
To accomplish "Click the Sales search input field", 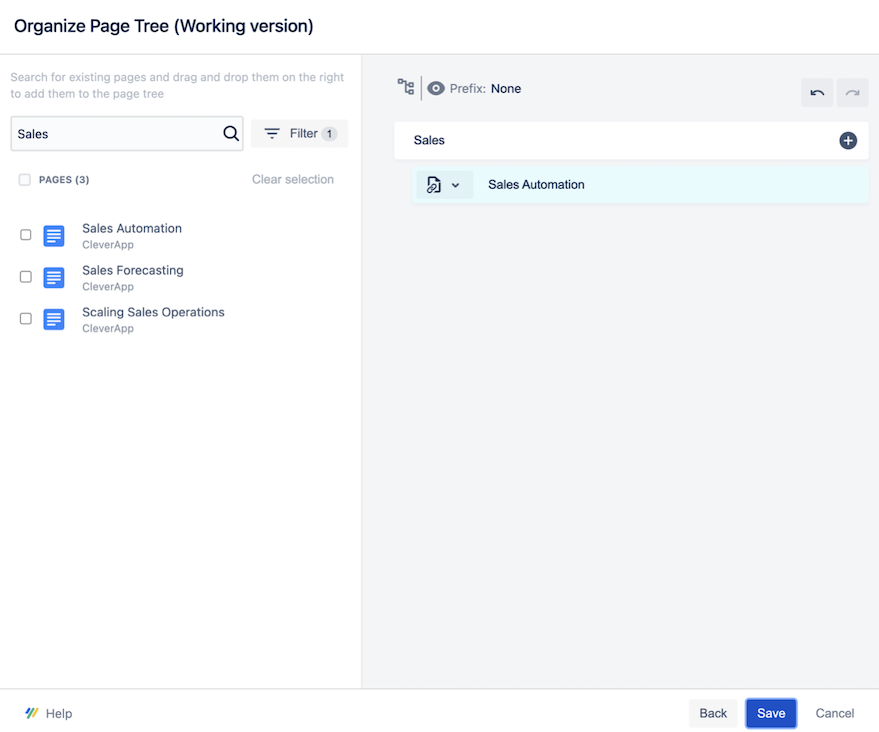I will 115,134.
